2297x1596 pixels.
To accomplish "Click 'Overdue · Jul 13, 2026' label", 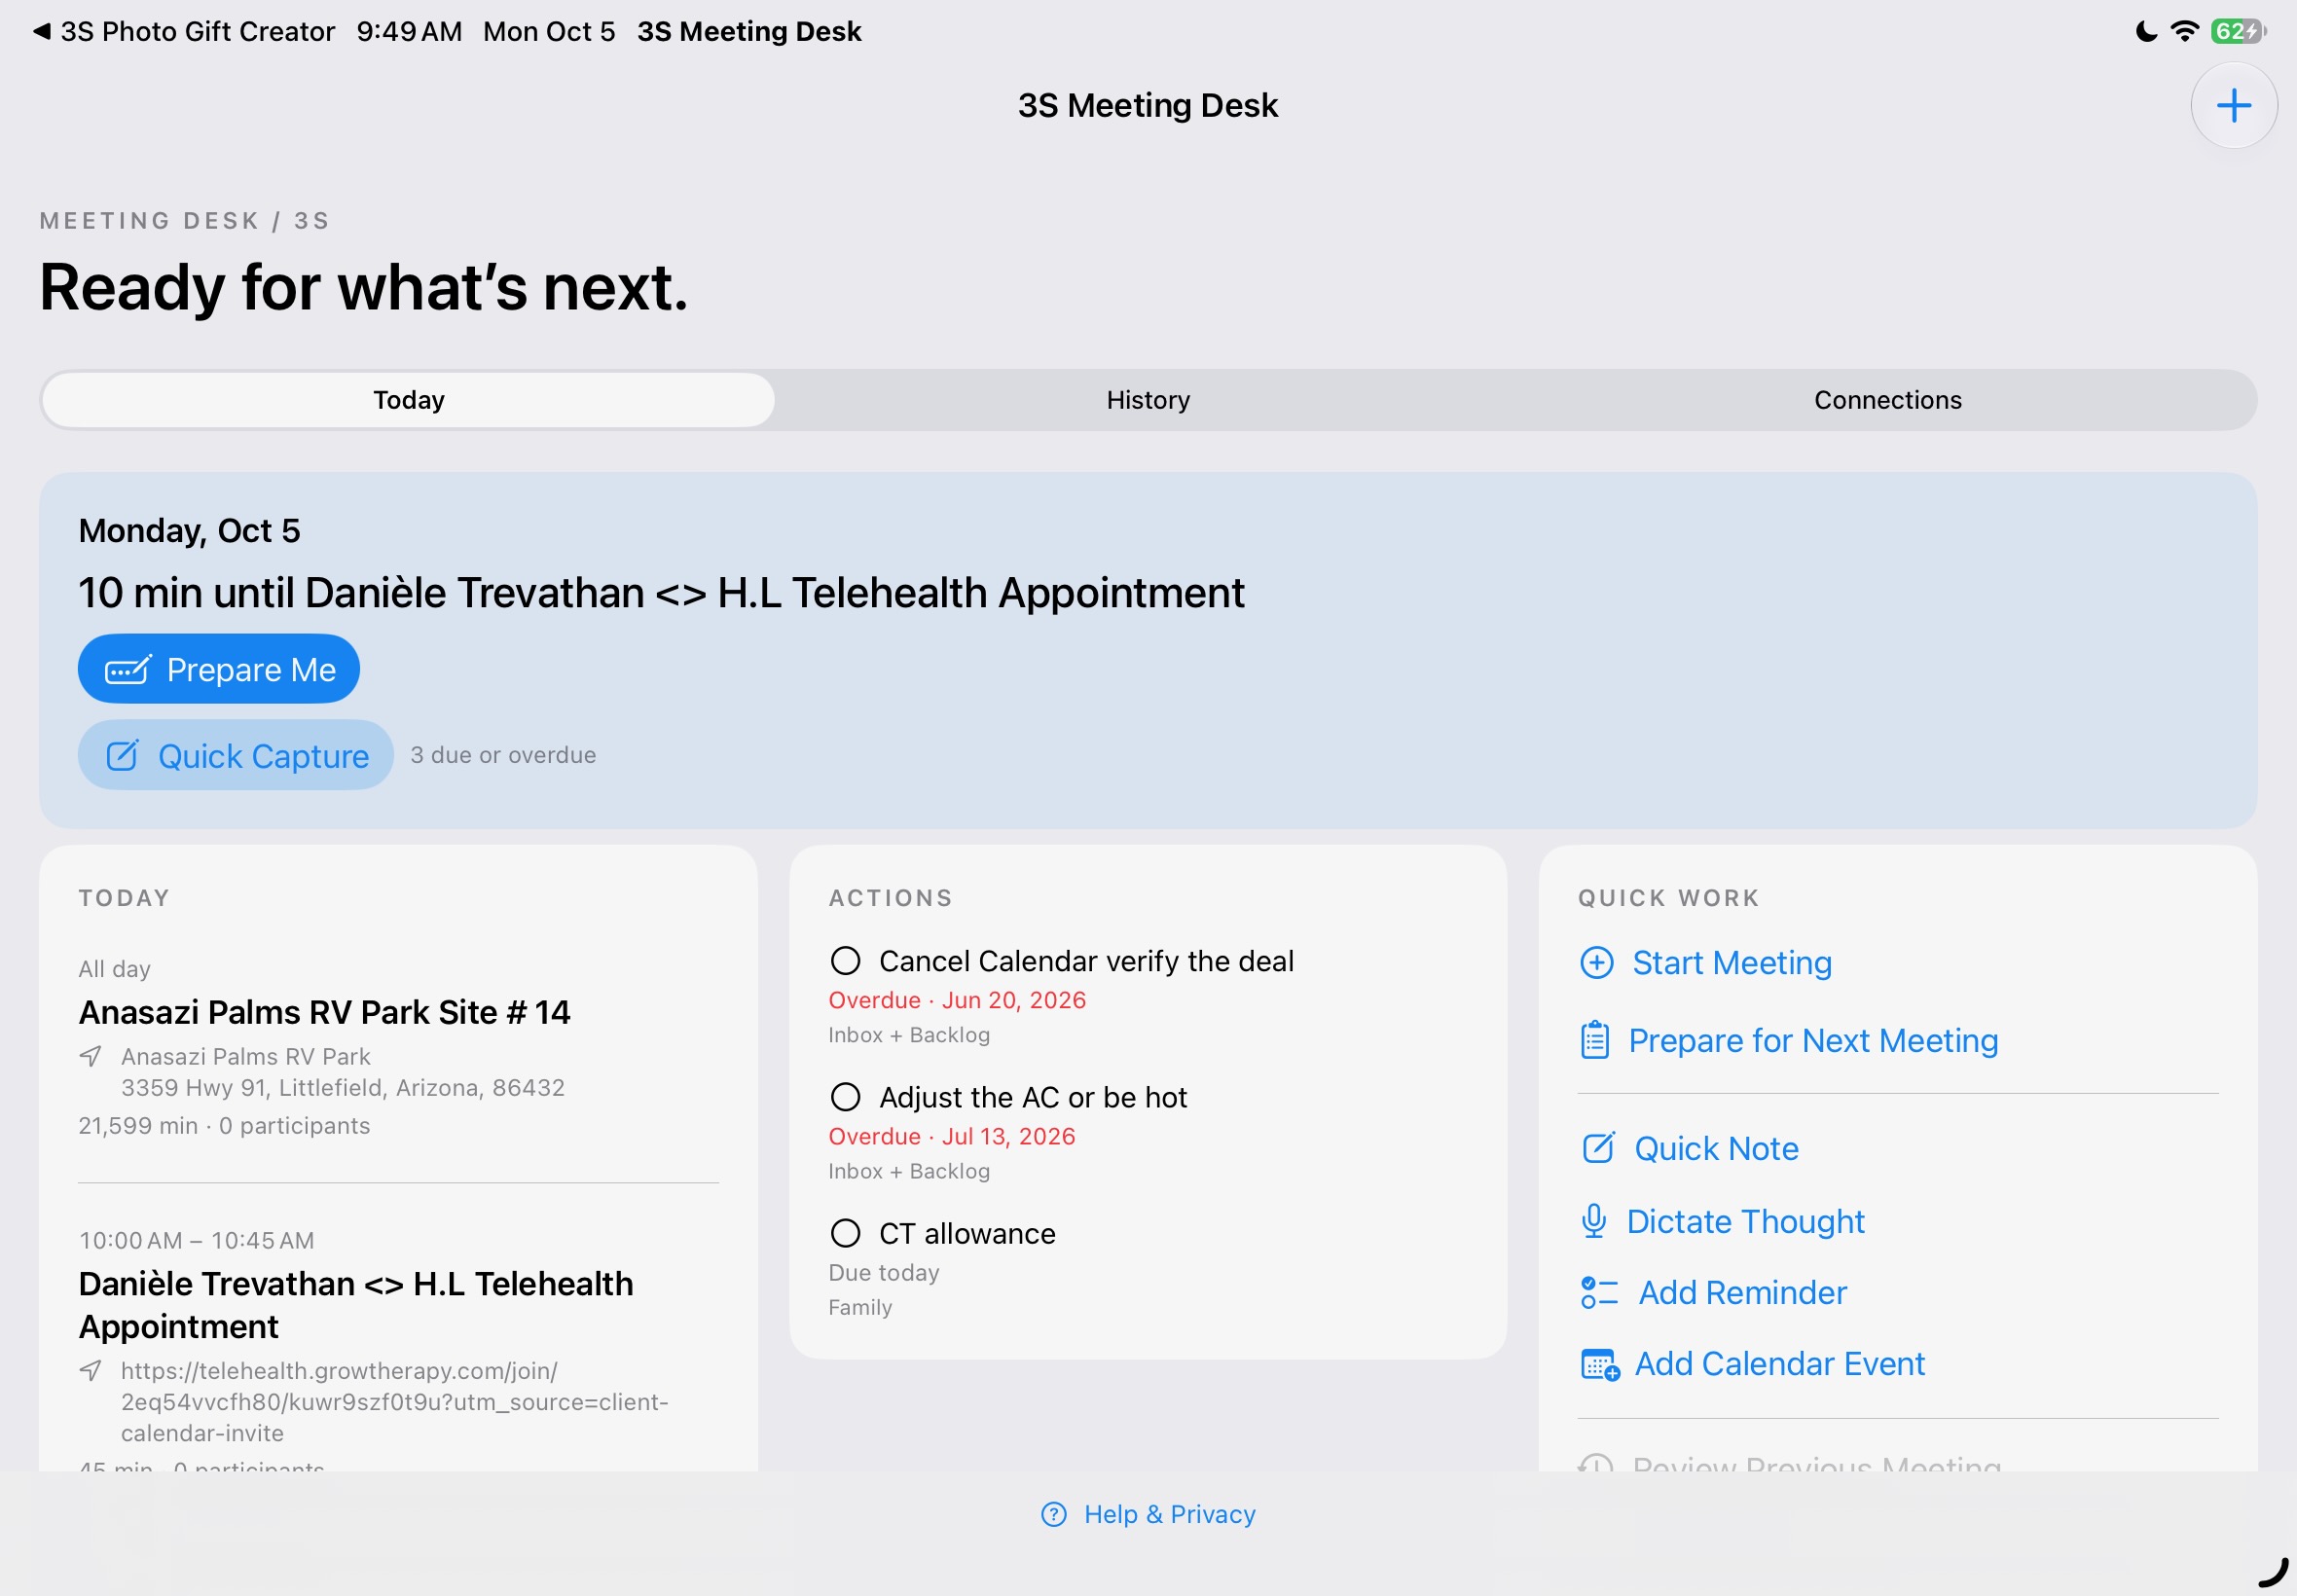I will point(951,1136).
